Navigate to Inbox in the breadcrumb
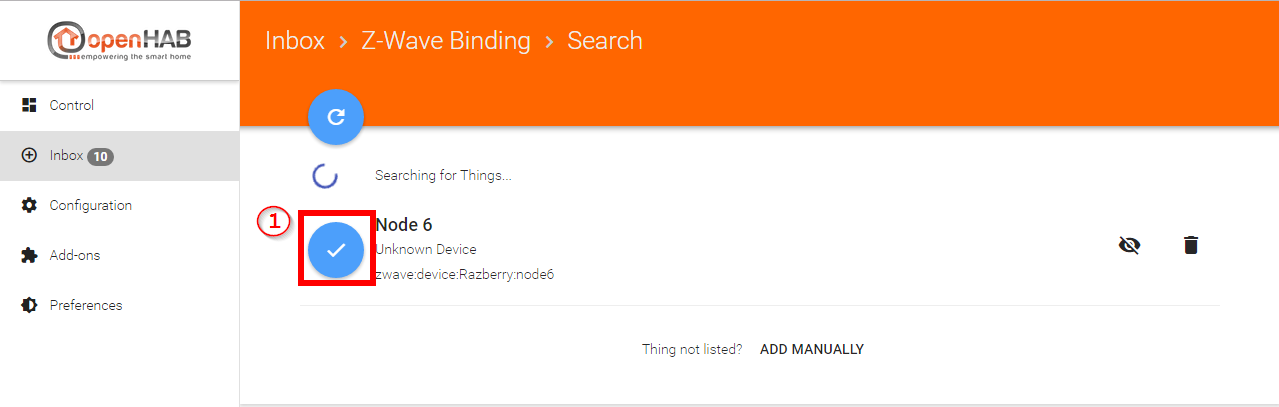The height and width of the screenshot is (407, 1279). [295, 41]
